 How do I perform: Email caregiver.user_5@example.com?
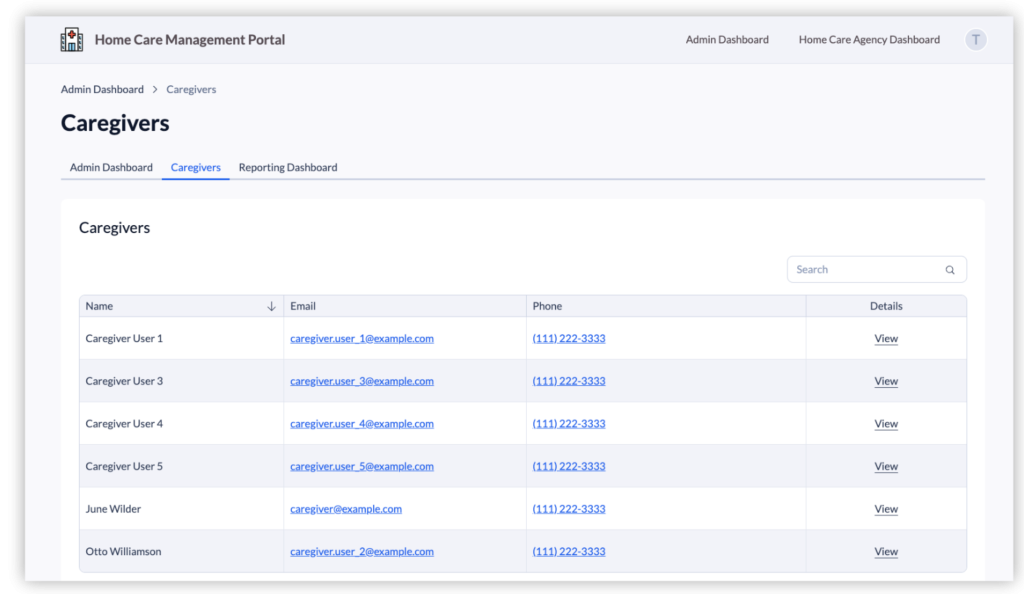pyautogui.click(x=362, y=466)
